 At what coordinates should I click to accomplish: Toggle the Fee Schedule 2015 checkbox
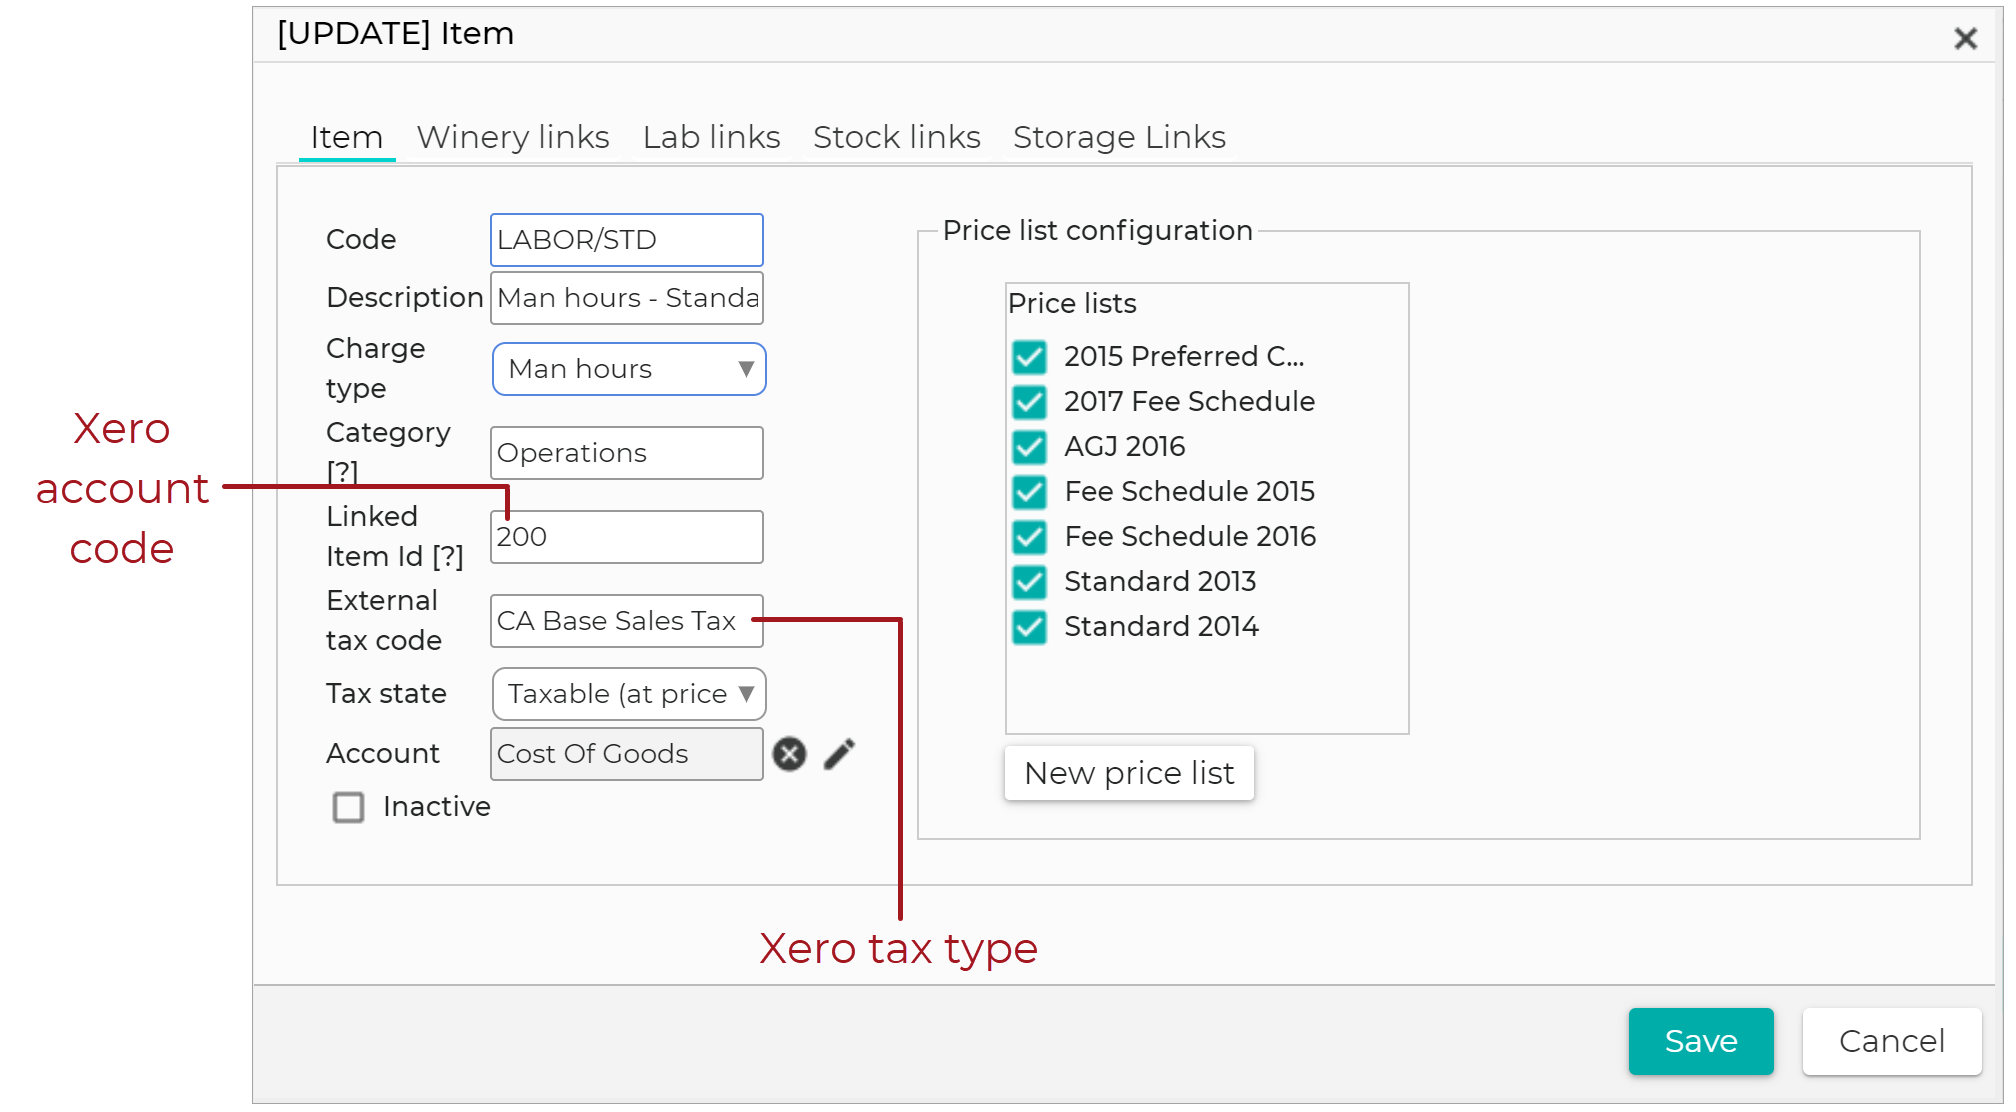point(1029,492)
